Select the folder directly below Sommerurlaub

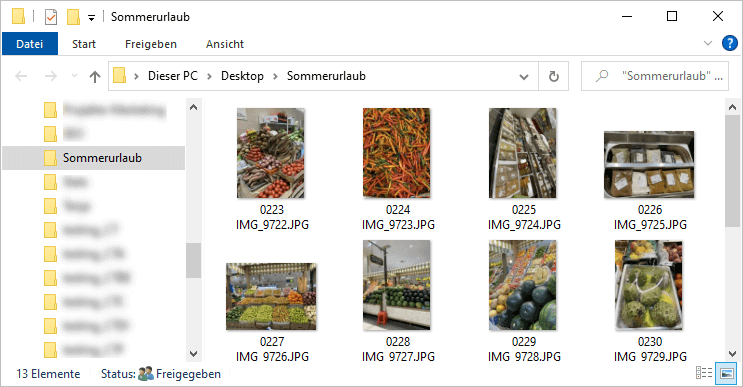click(94, 182)
